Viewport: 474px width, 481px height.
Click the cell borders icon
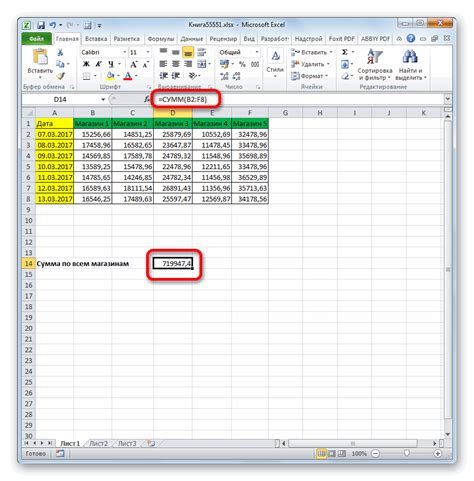click(87, 76)
